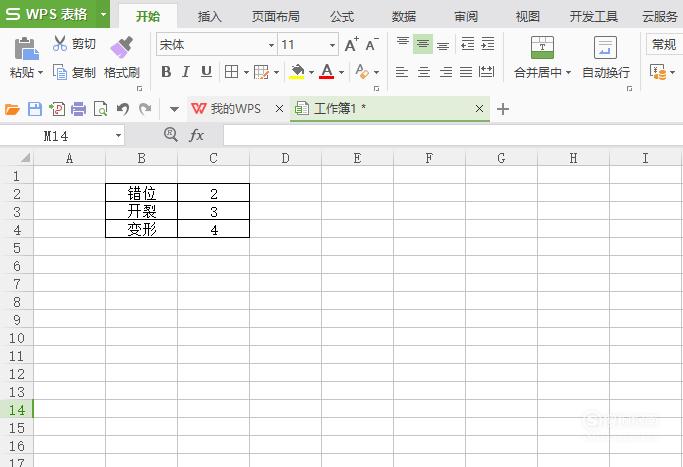Open the 开发工具 tab
This screenshot has height=467, width=683.
[x=594, y=17]
